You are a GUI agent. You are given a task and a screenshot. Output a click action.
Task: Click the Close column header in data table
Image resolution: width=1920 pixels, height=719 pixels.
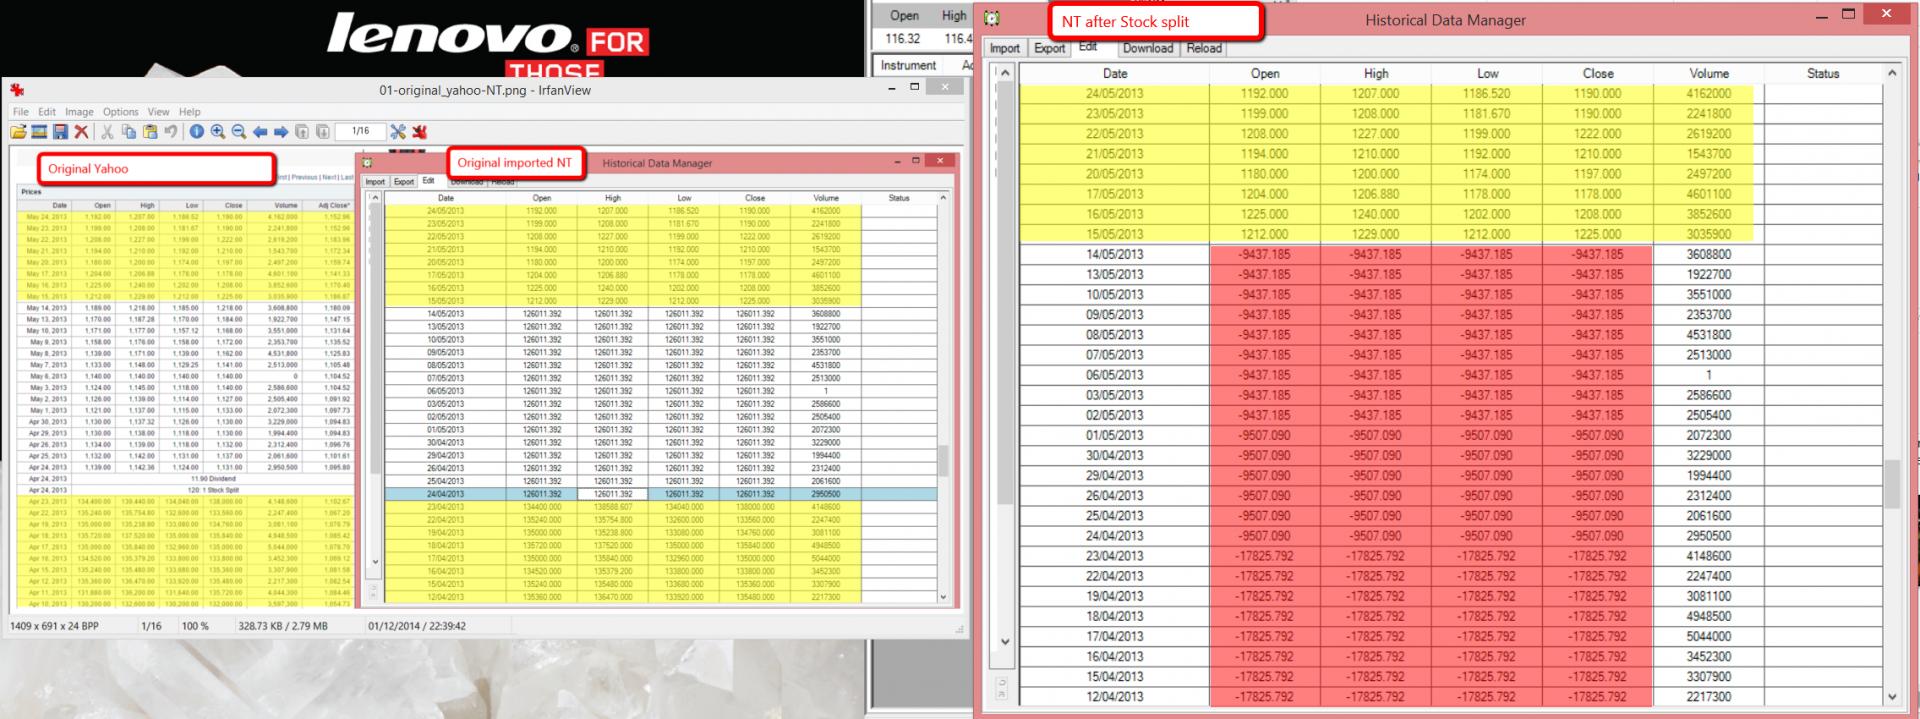point(1598,73)
